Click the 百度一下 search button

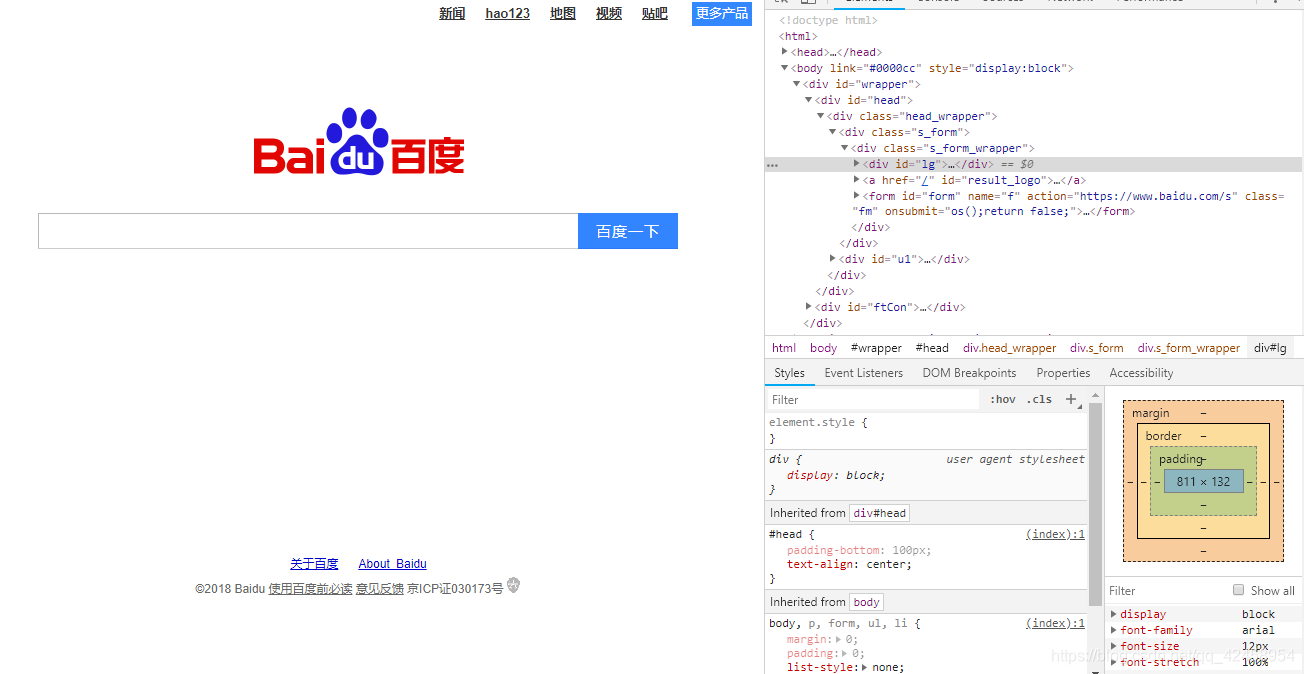point(628,231)
